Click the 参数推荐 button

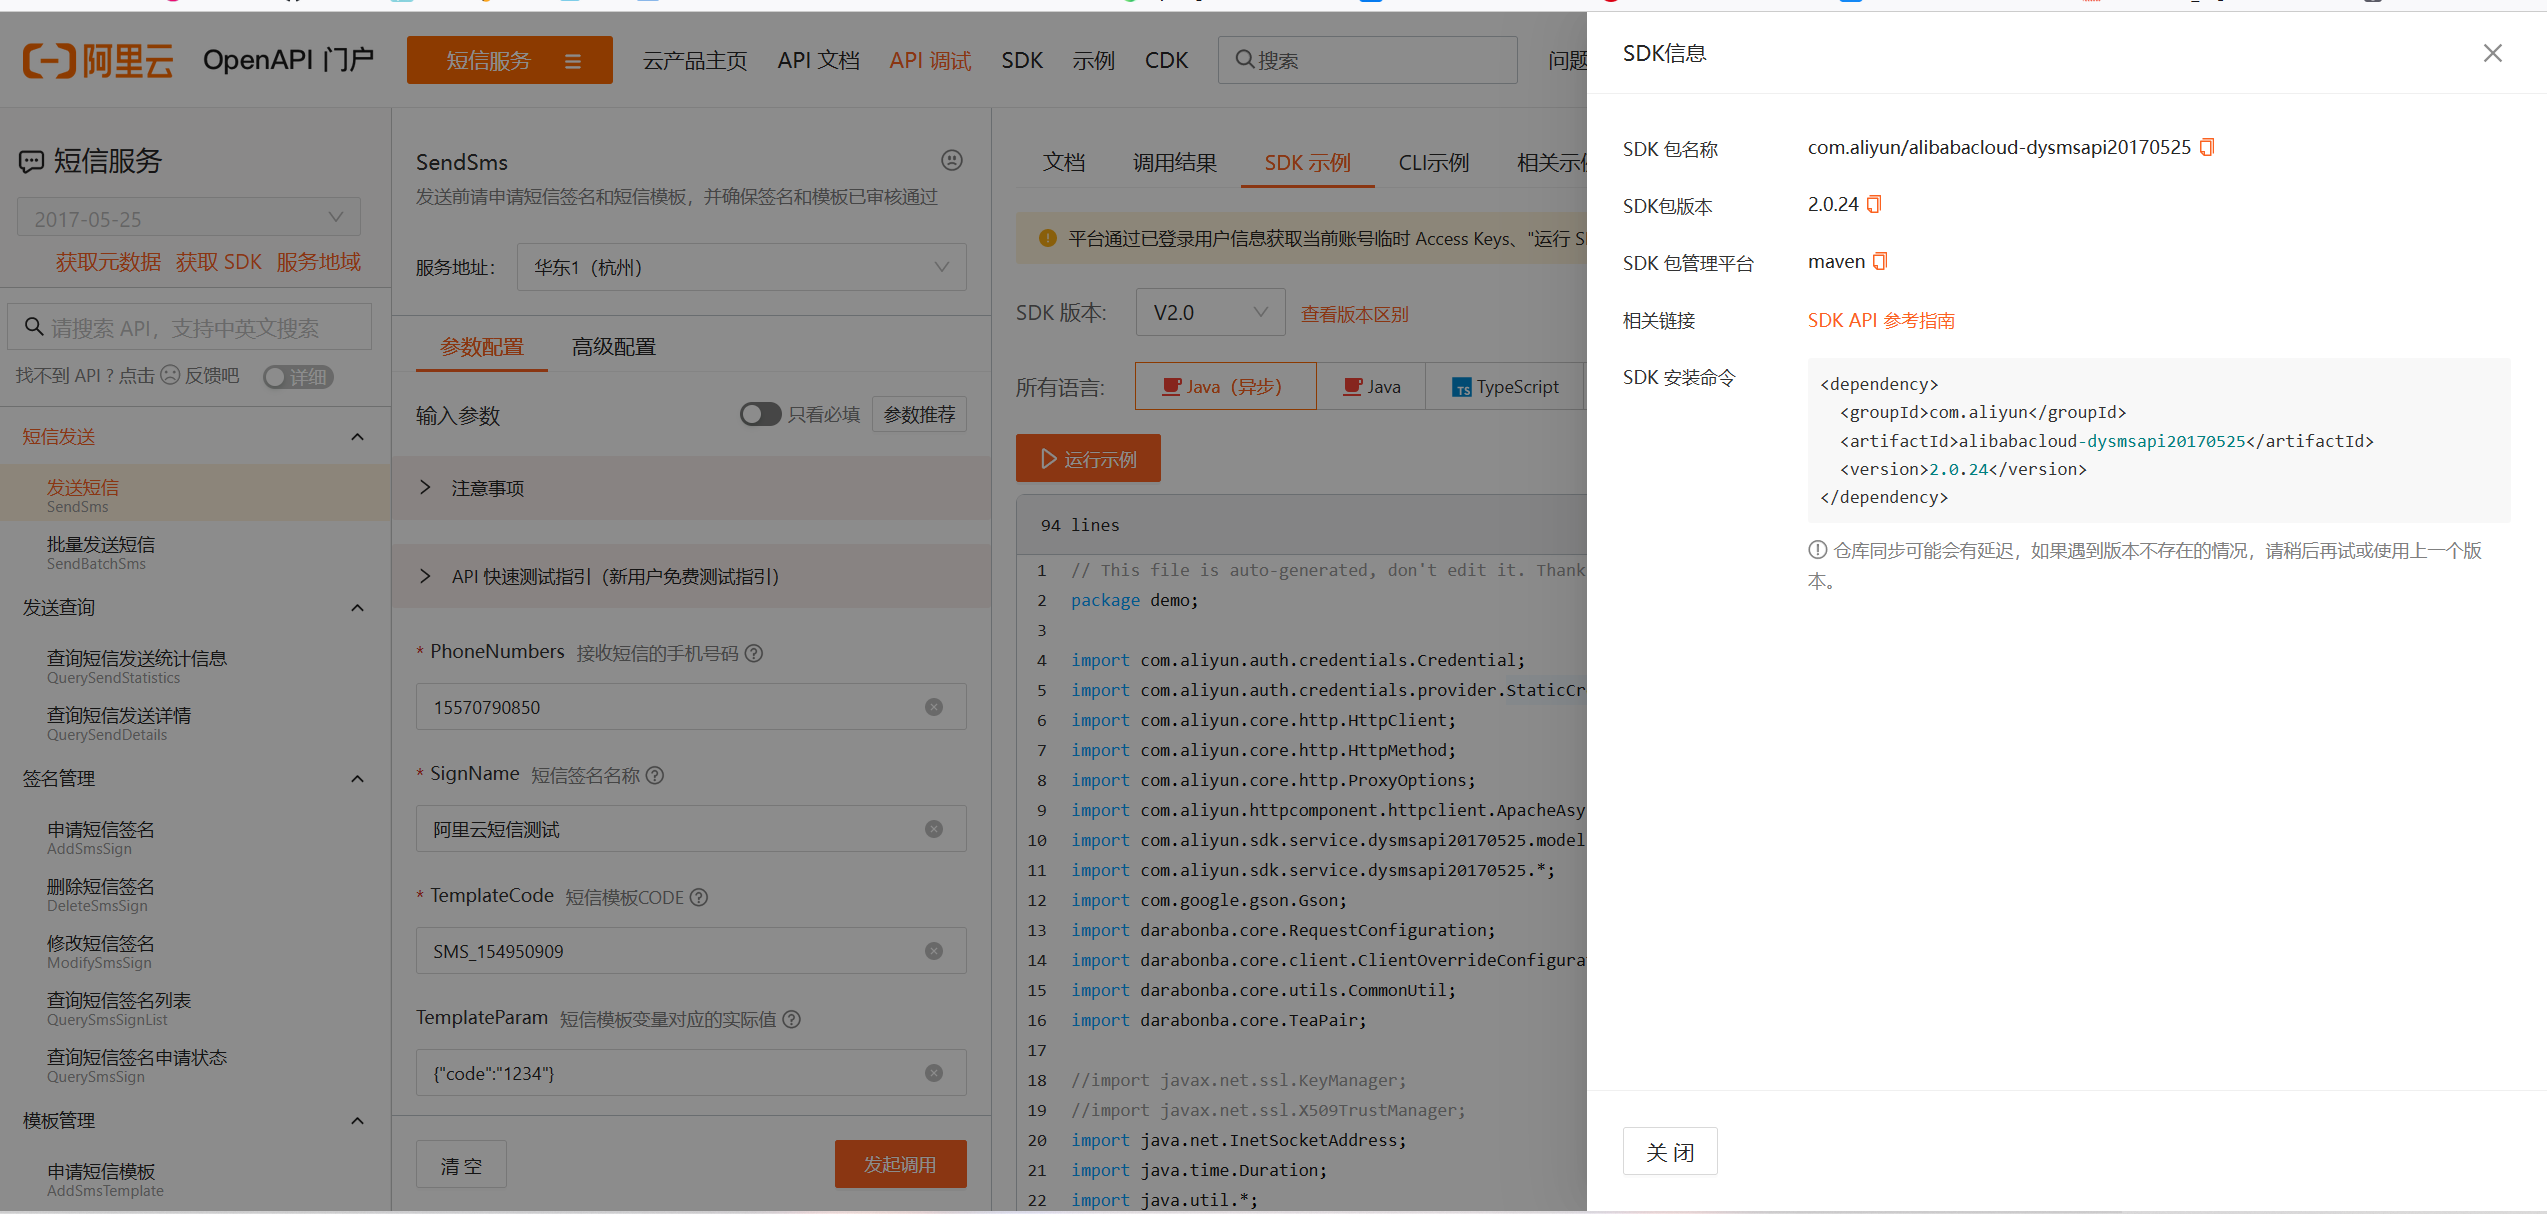click(919, 414)
